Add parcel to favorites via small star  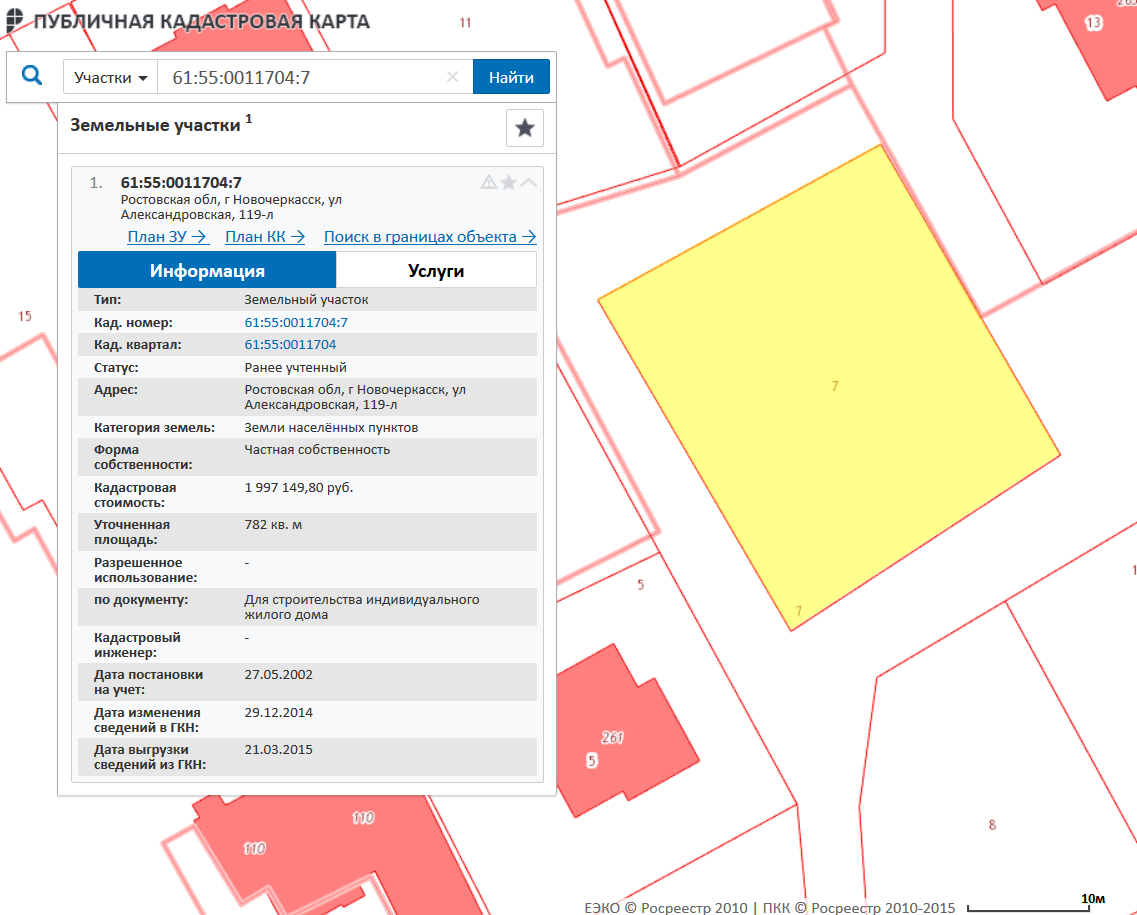click(508, 182)
